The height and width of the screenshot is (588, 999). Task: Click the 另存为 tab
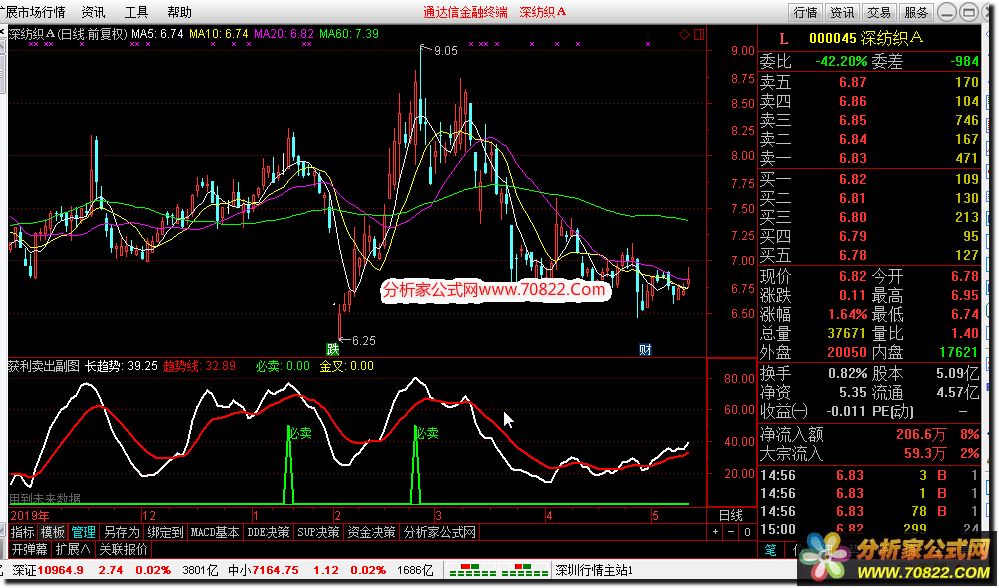coord(121,532)
